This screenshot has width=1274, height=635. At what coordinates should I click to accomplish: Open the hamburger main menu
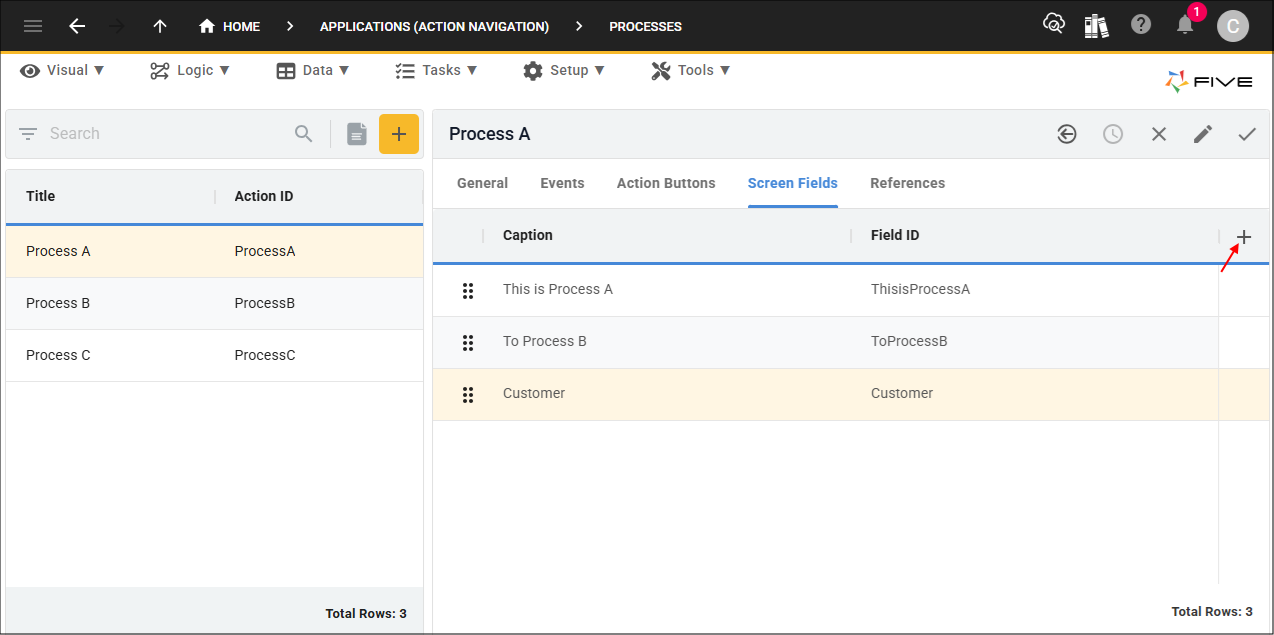pos(33,26)
